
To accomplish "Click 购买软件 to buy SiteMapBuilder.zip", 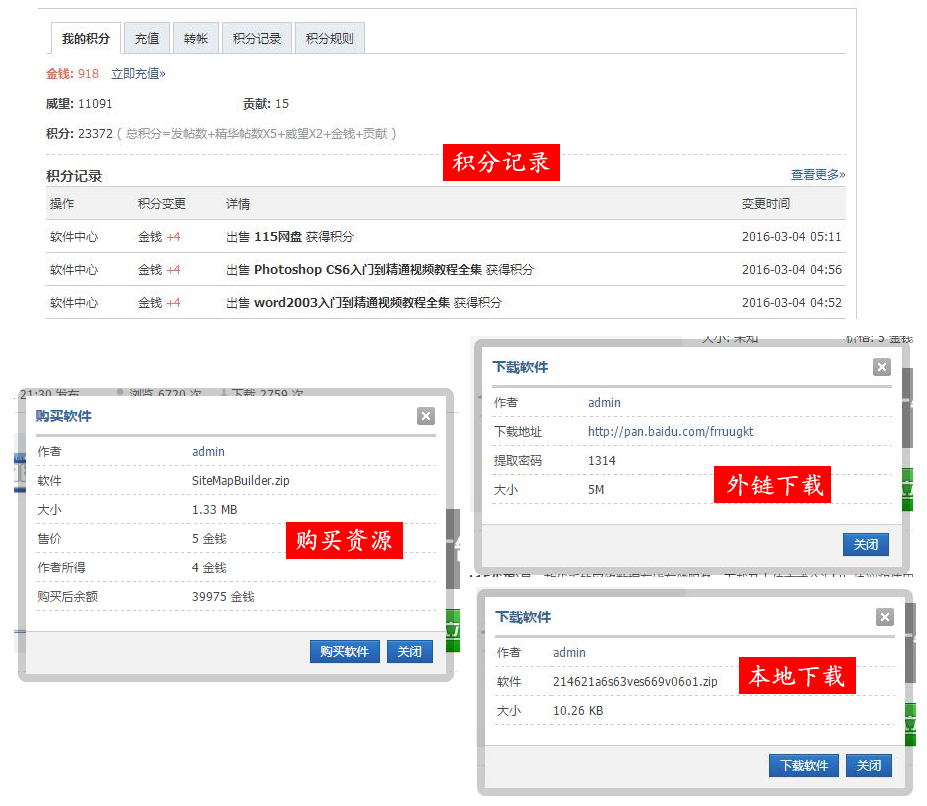I will coord(344,651).
